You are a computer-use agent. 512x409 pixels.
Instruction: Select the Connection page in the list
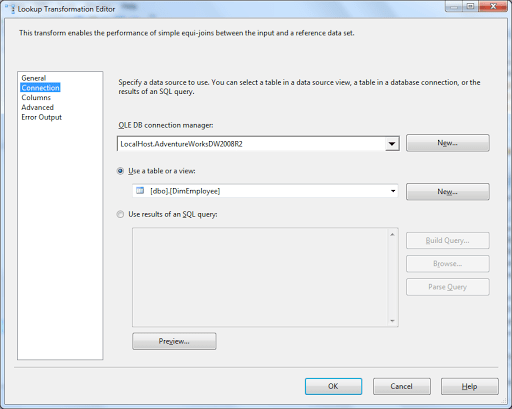pos(40,88)
